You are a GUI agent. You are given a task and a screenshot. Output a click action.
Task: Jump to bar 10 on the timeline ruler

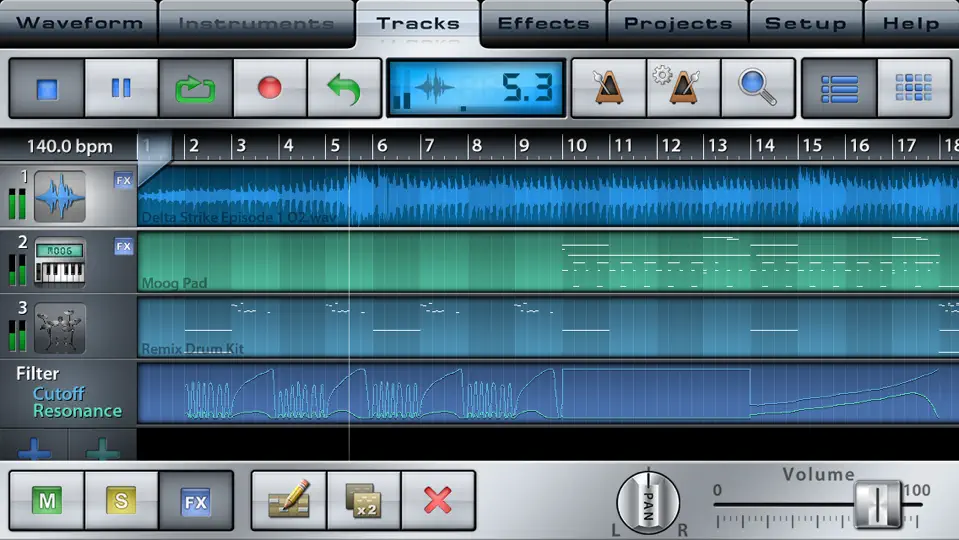(577, 146)
